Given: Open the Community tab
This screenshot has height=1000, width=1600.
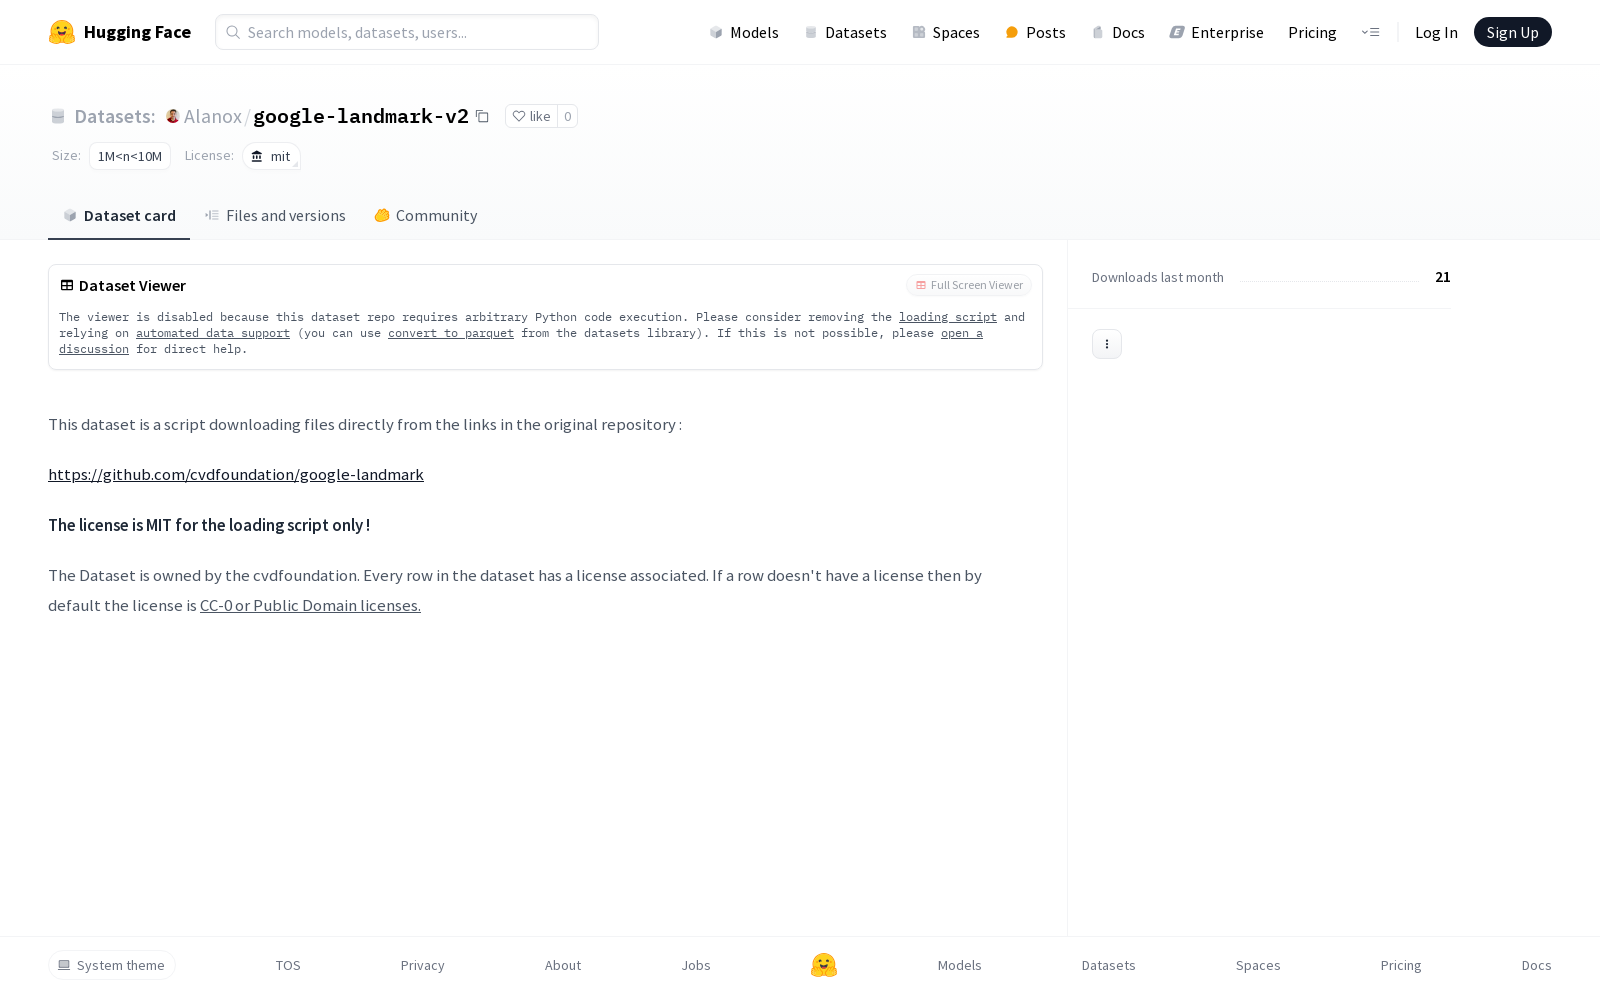Looking at the screenshot, I should (426, 216).
